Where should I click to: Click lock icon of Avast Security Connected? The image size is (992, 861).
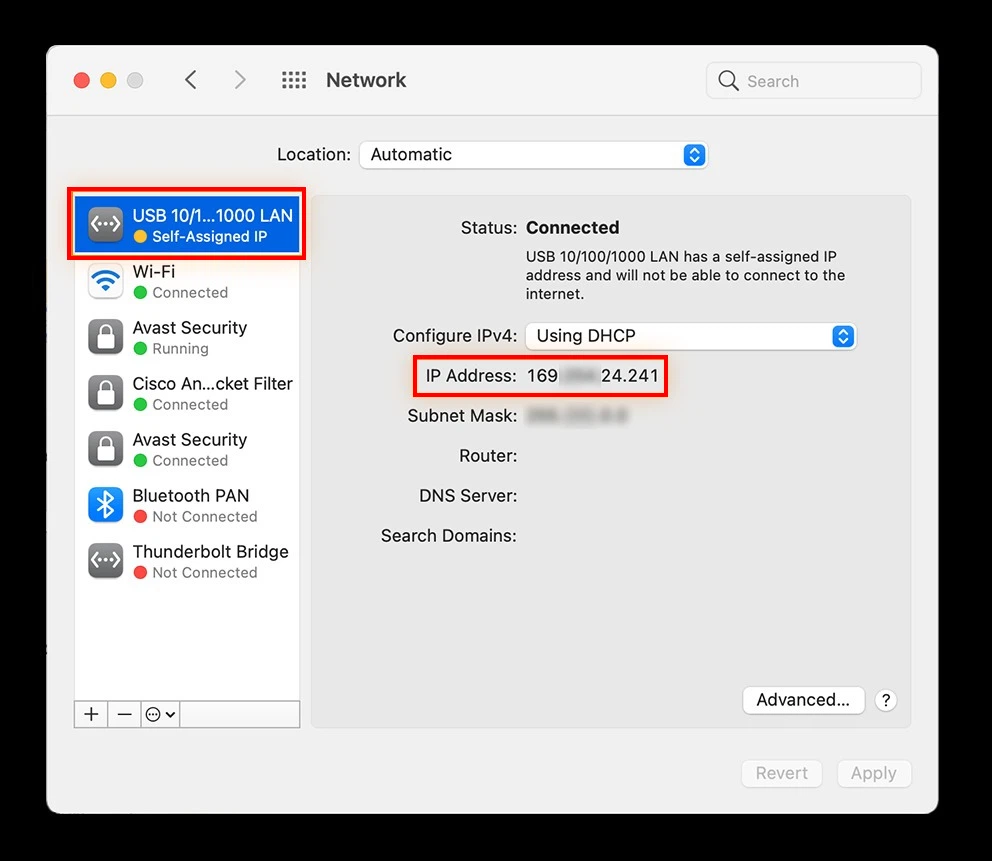tap(105, 449)
